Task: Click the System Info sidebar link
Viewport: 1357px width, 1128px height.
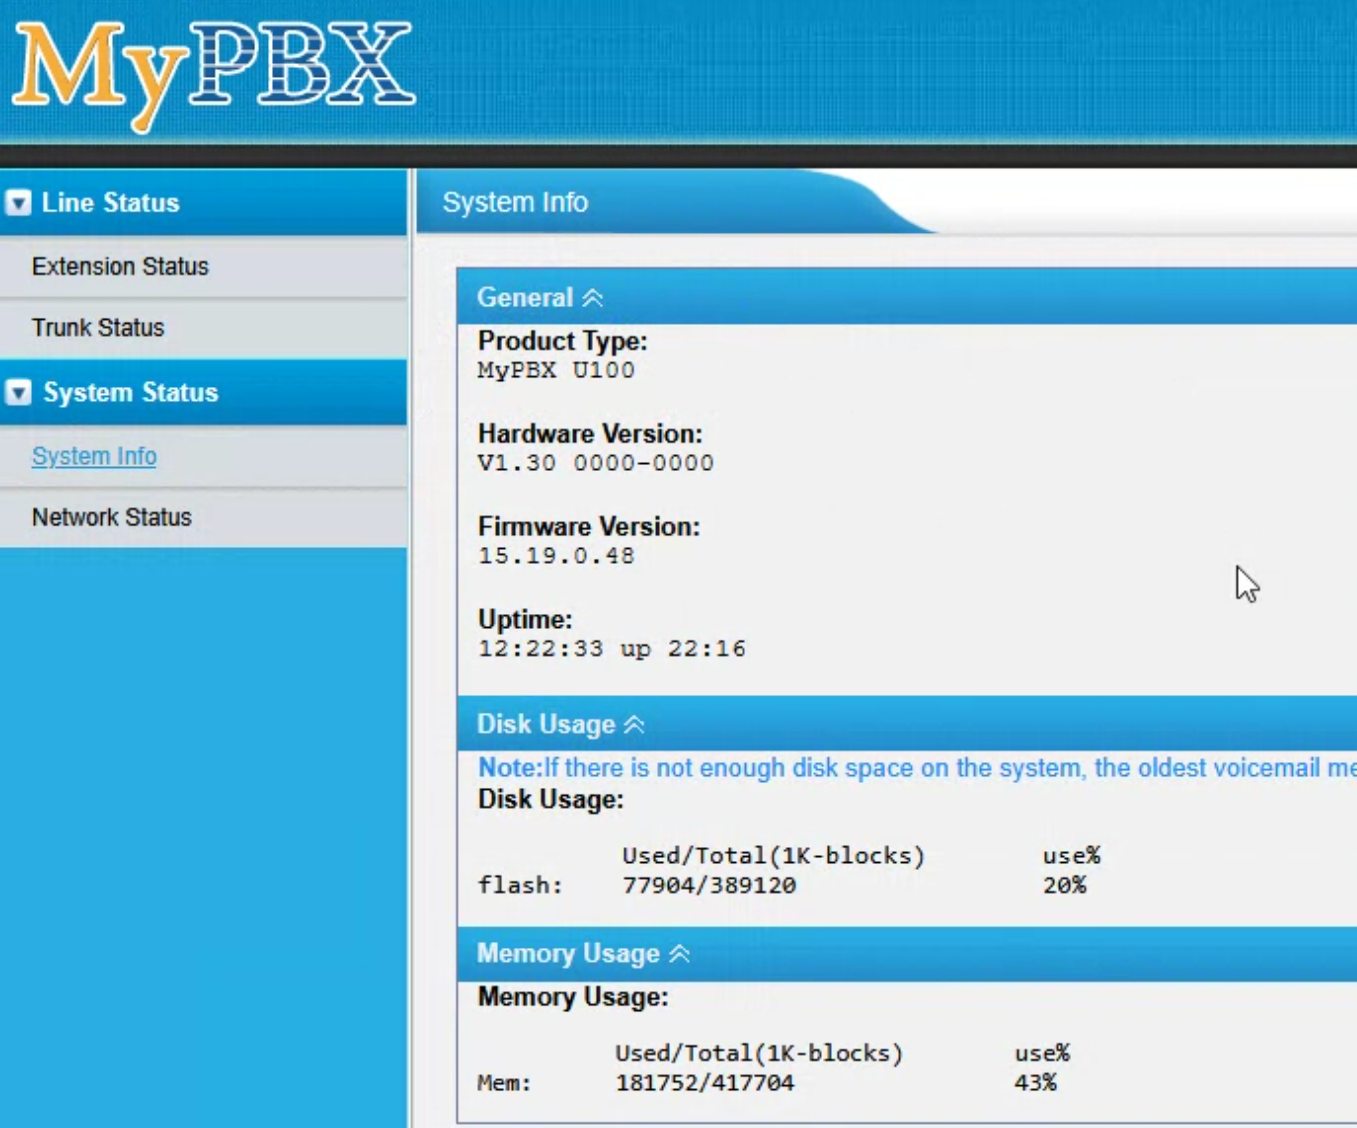Action: click(94, 456)
